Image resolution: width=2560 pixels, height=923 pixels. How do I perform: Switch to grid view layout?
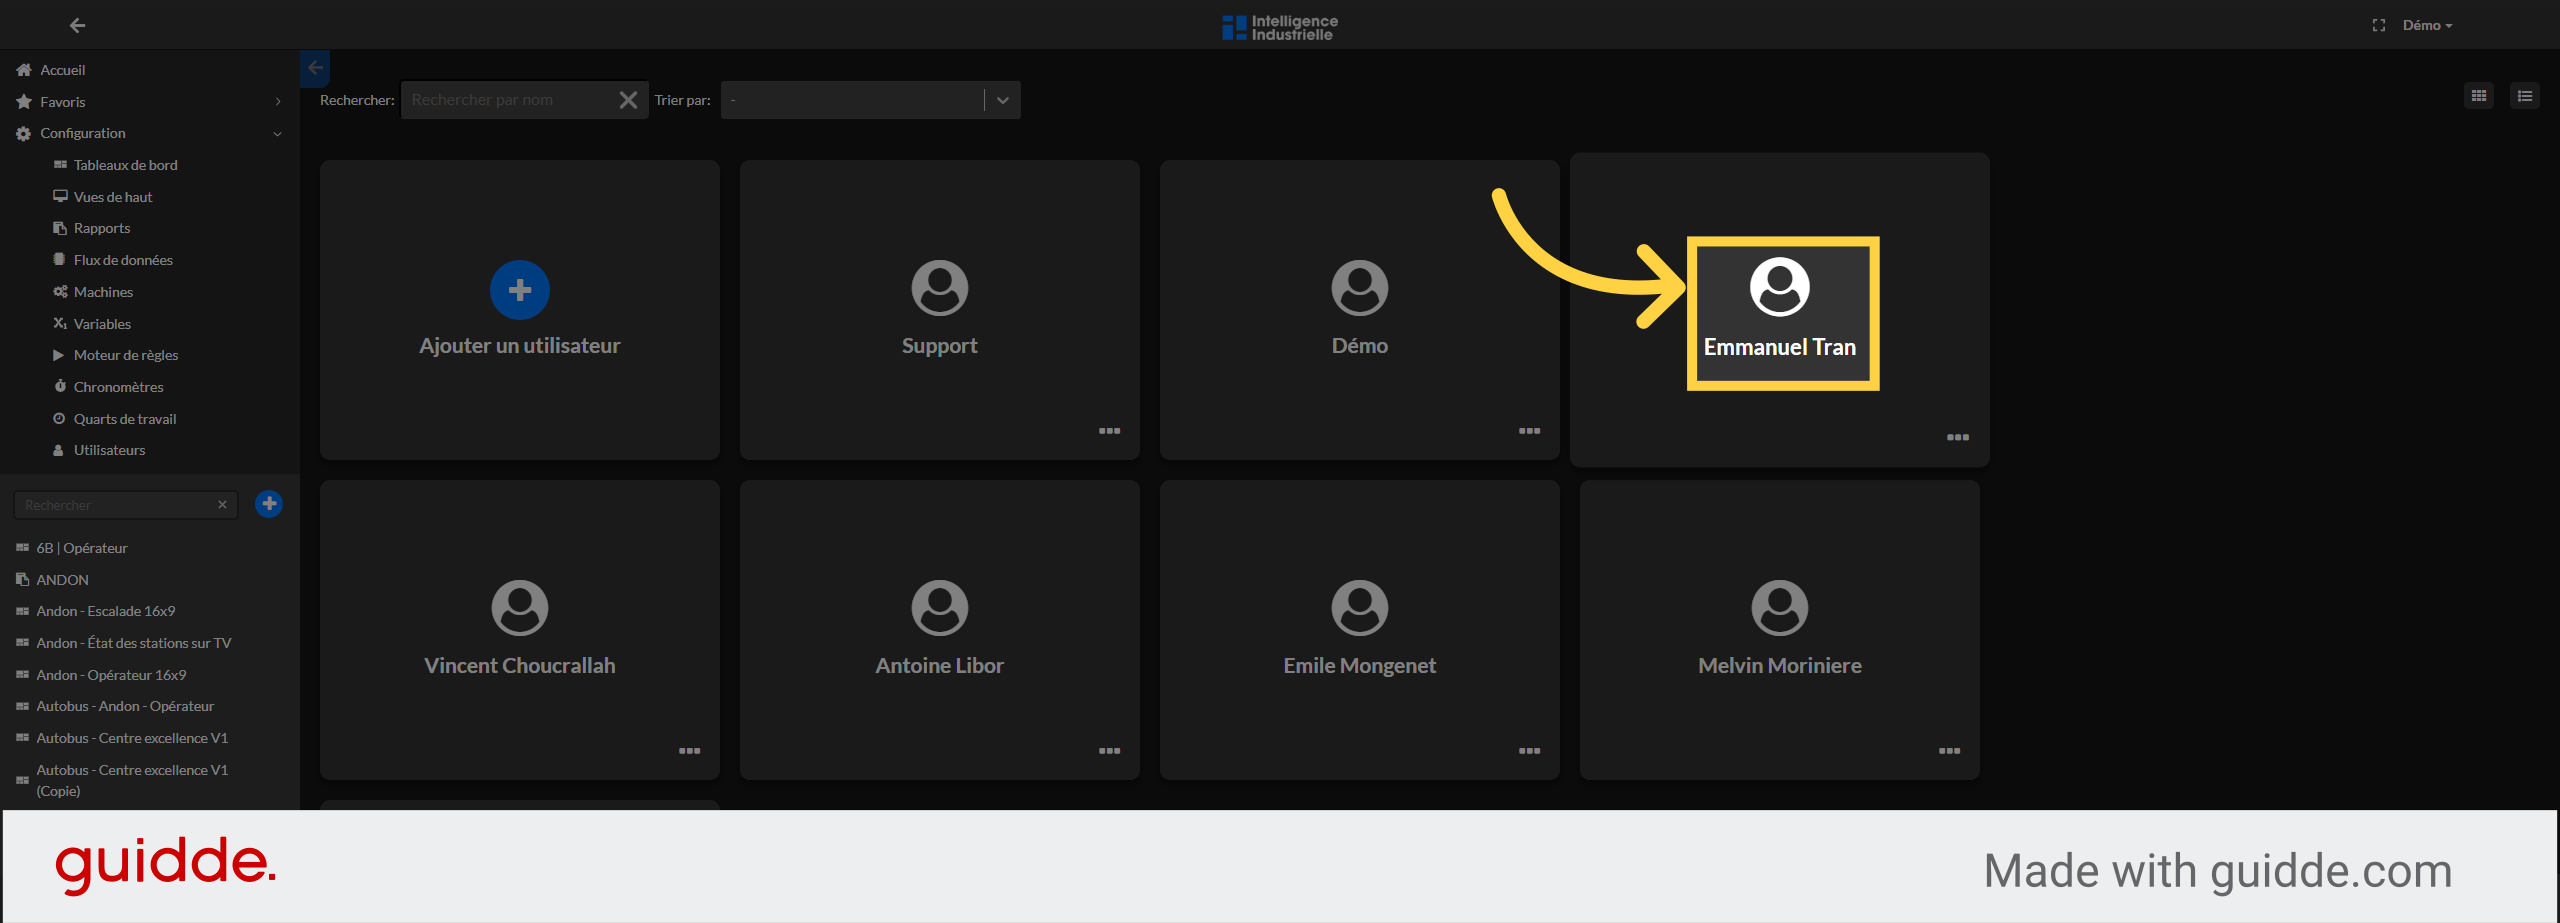click(x=2478, y=96)
